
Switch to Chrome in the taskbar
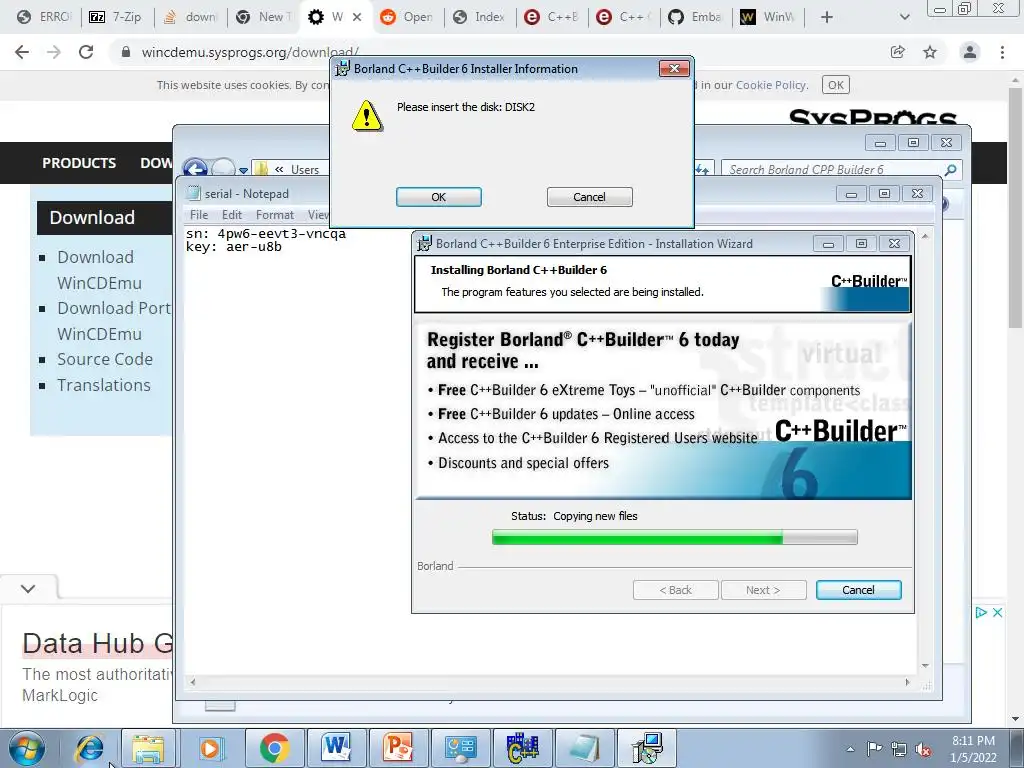point(274,748)
